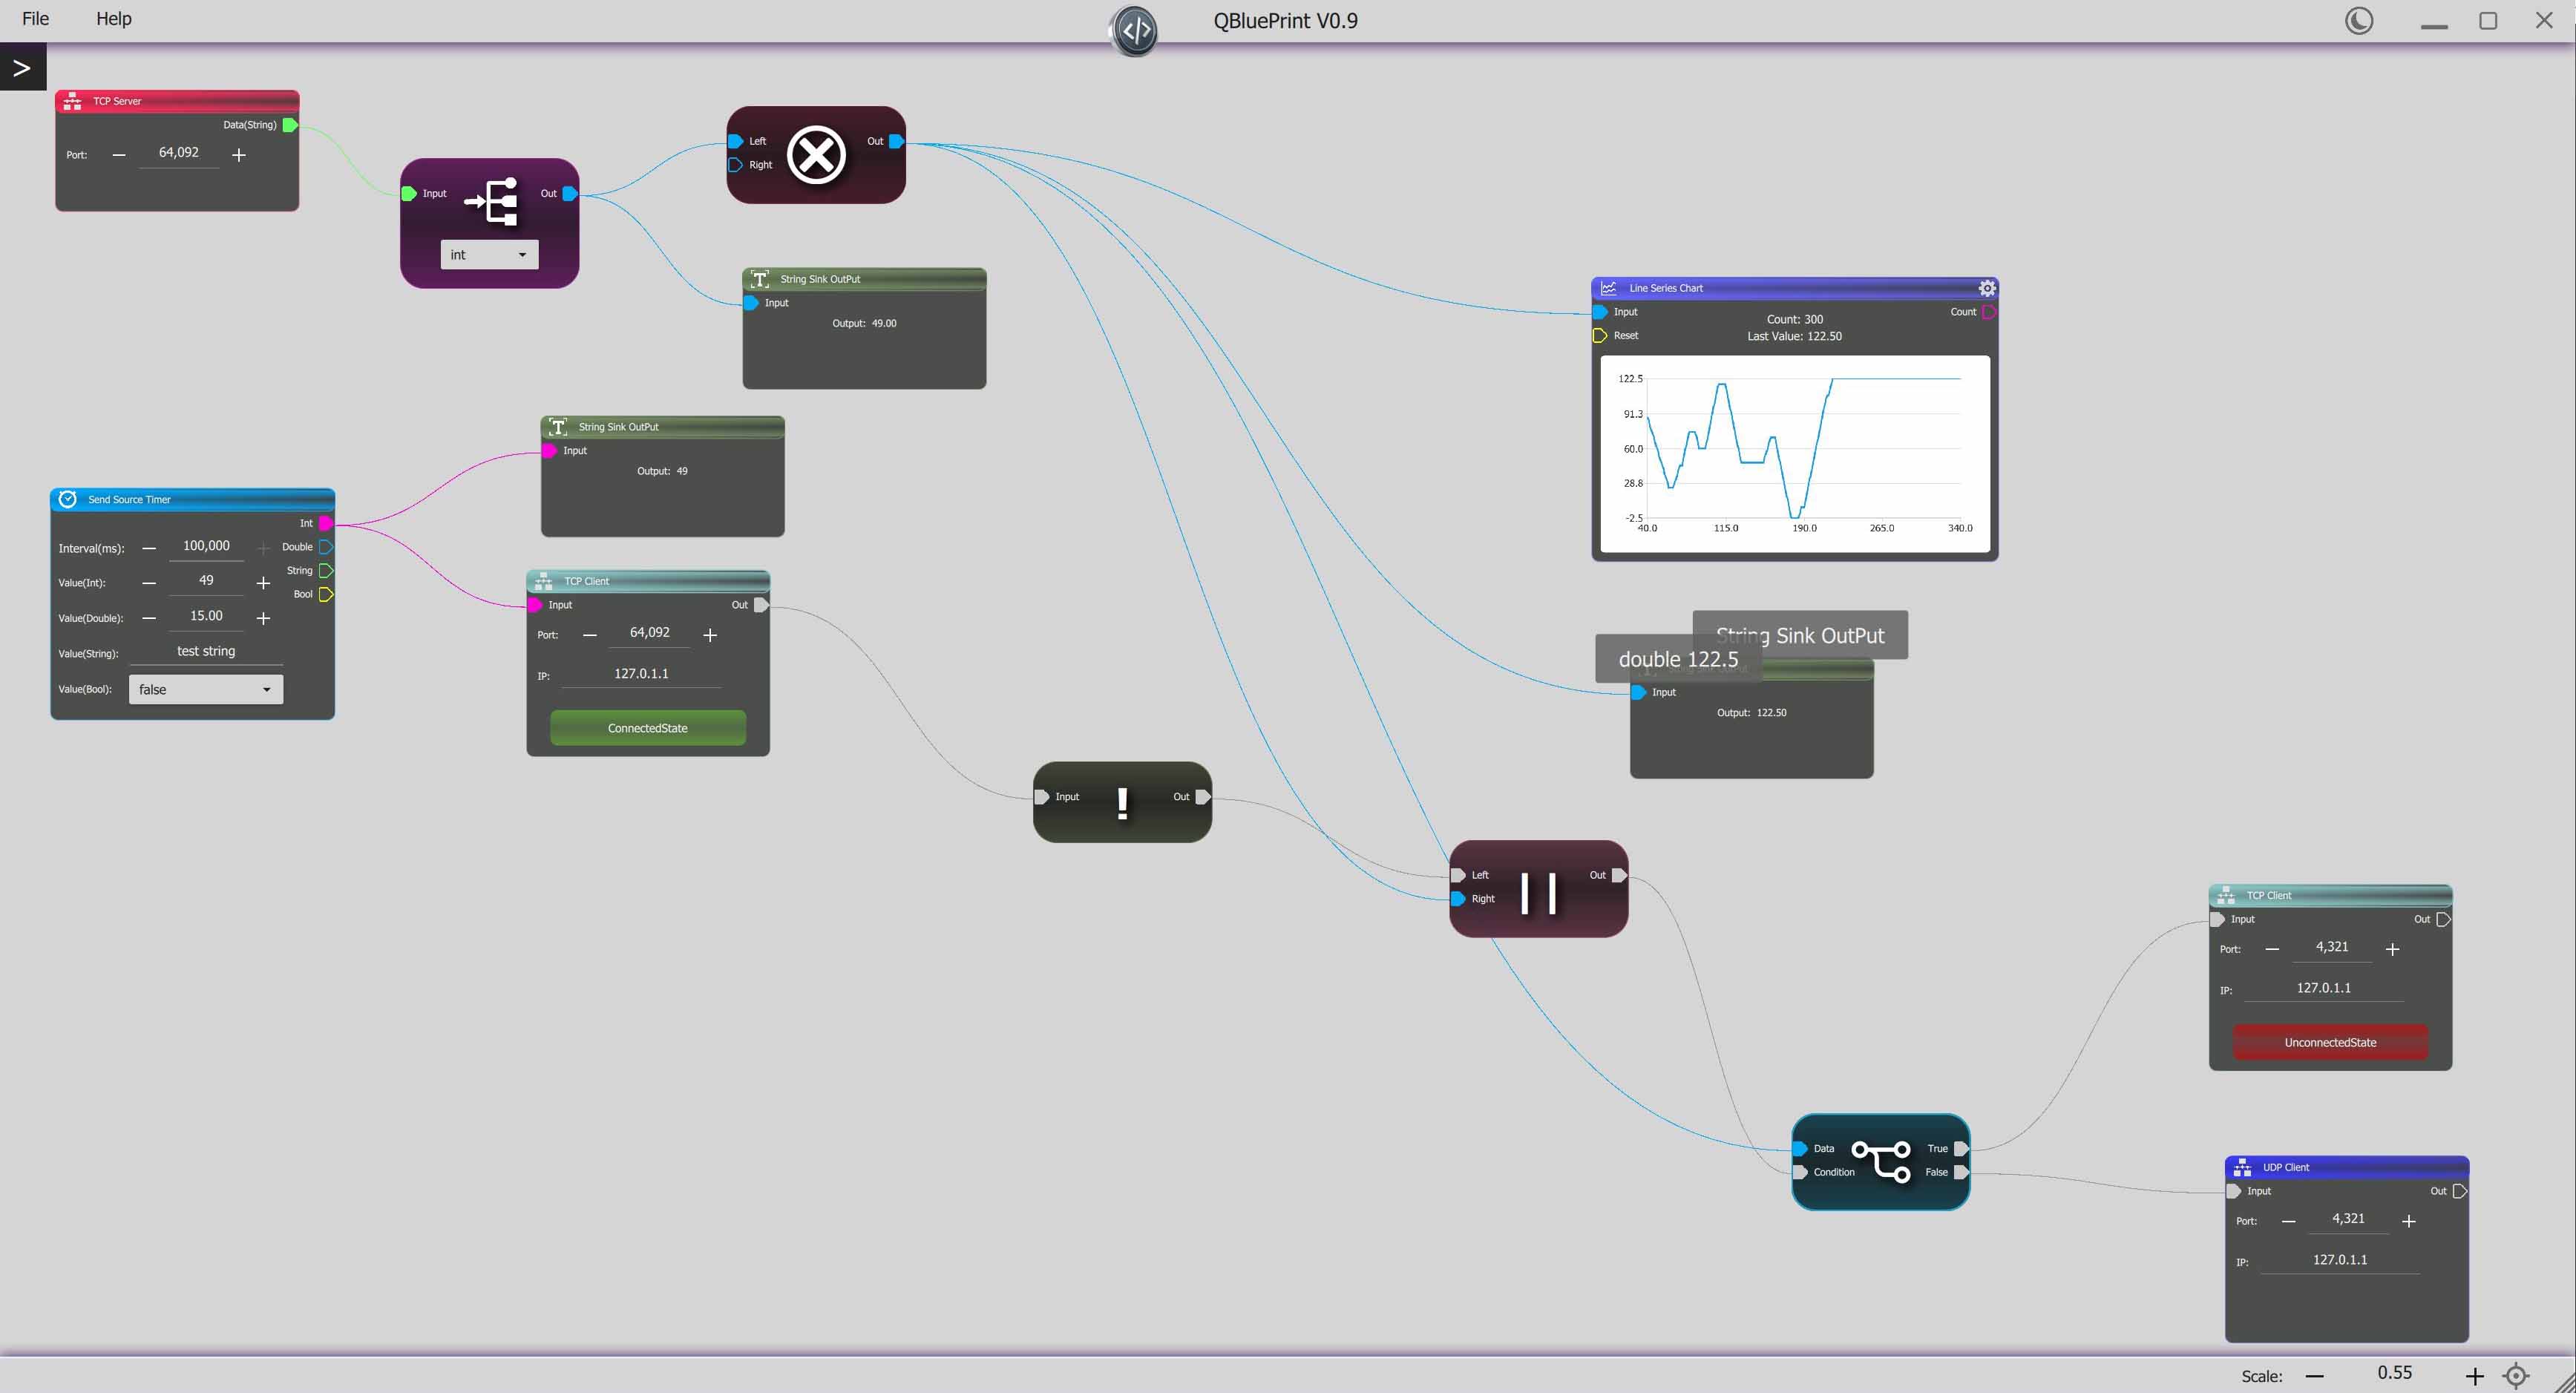Click the multiply operator node icon
The height and width of the screenshot is (1393, 2576).
[x=815, y=155]
